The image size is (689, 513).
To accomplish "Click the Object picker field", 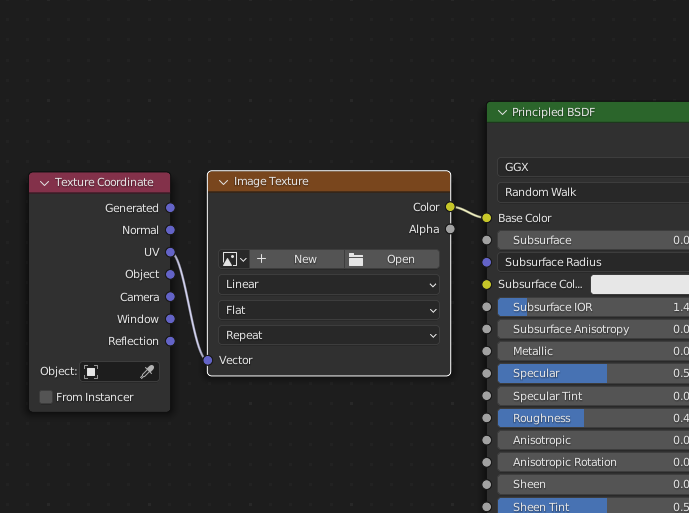I will (x=120, y=371).
